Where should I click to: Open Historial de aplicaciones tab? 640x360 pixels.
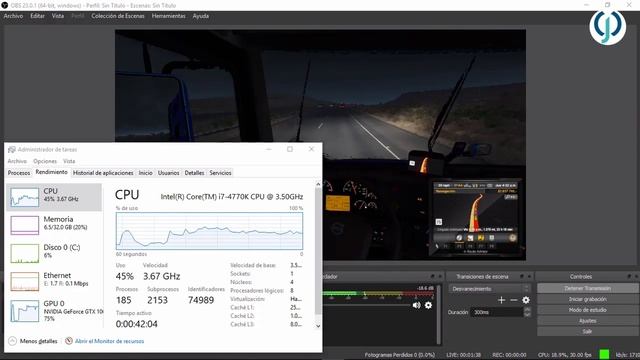[103, 173]
